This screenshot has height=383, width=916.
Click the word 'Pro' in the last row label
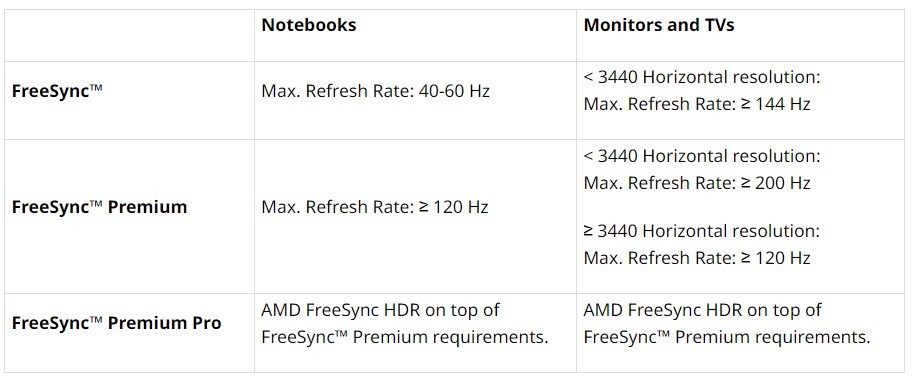coord(207,323)
